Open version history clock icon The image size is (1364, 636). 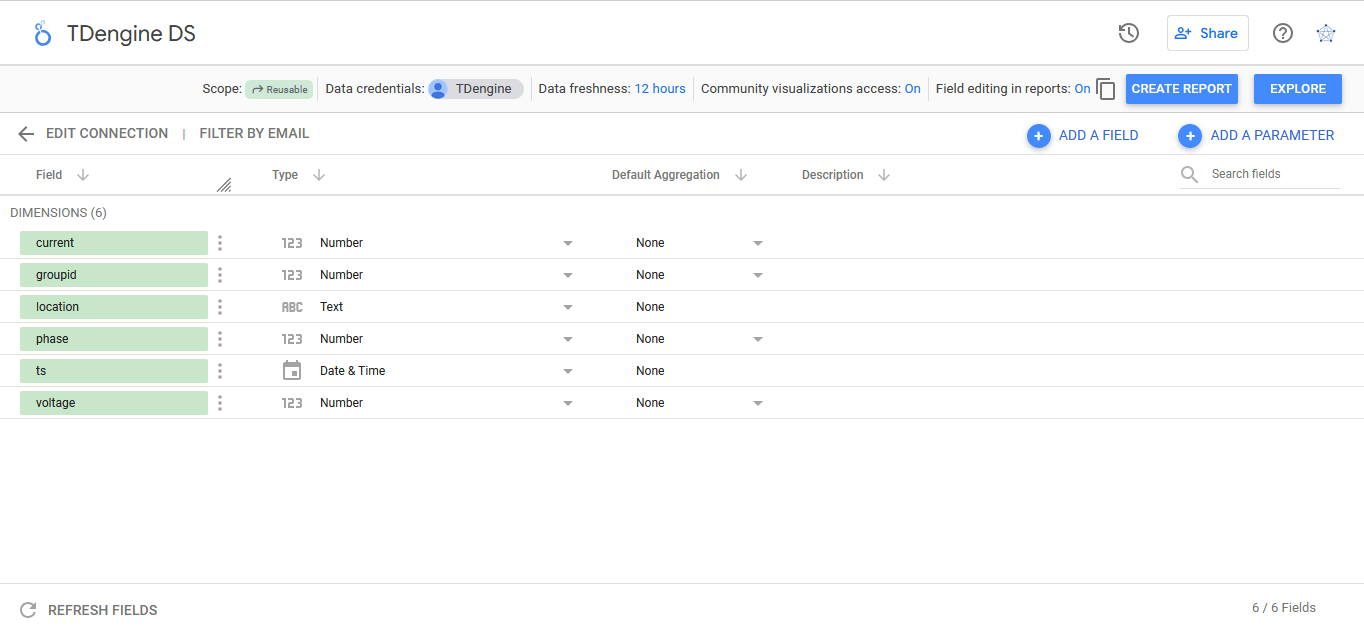[1128, 33]
